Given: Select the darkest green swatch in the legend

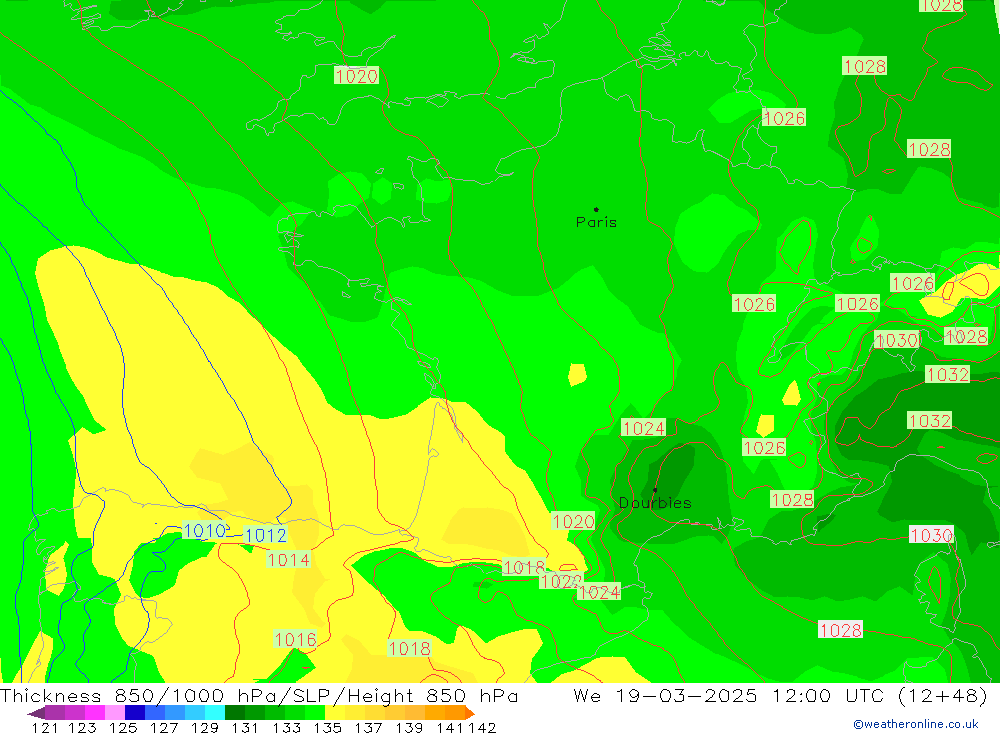Looking at the screenshot, I should 235,713.
